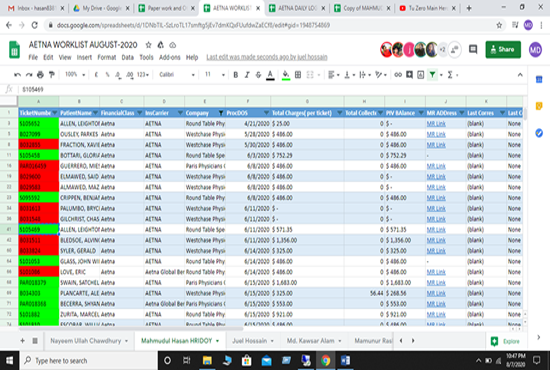Format as percent icon
The image size is (550, 370).
point(107,75)
